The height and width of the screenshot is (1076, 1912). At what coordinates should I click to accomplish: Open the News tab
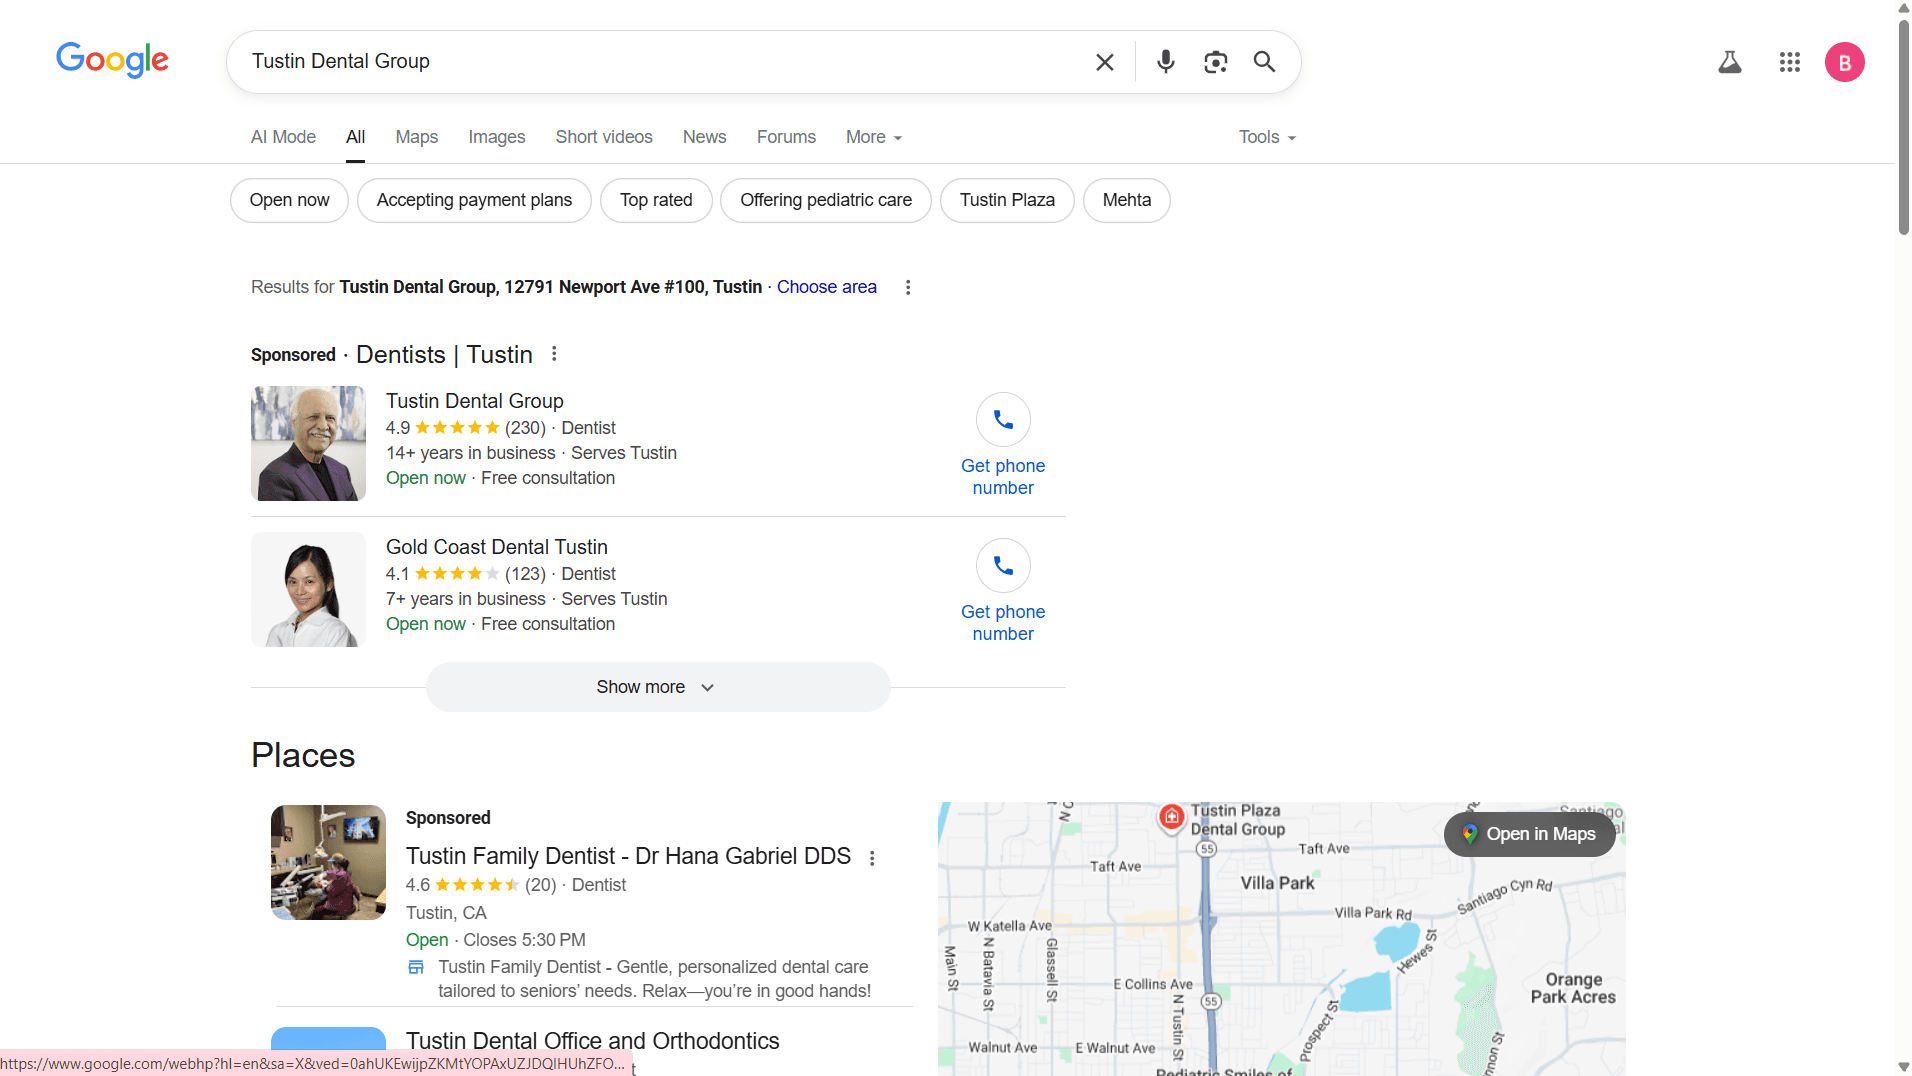click(x=704, y=137)
